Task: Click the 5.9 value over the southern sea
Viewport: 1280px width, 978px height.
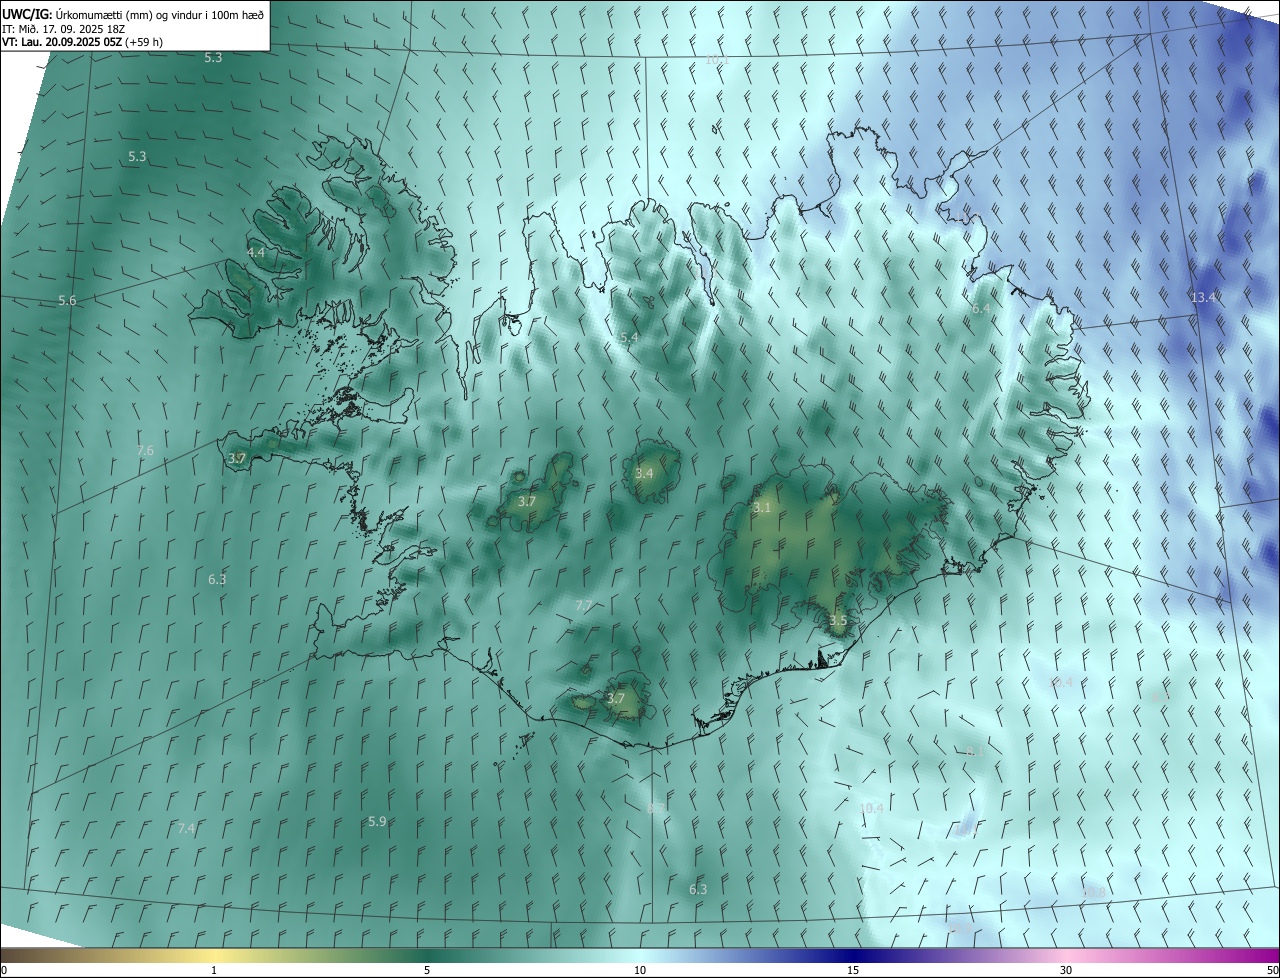Action: click(x=377, y=821)
